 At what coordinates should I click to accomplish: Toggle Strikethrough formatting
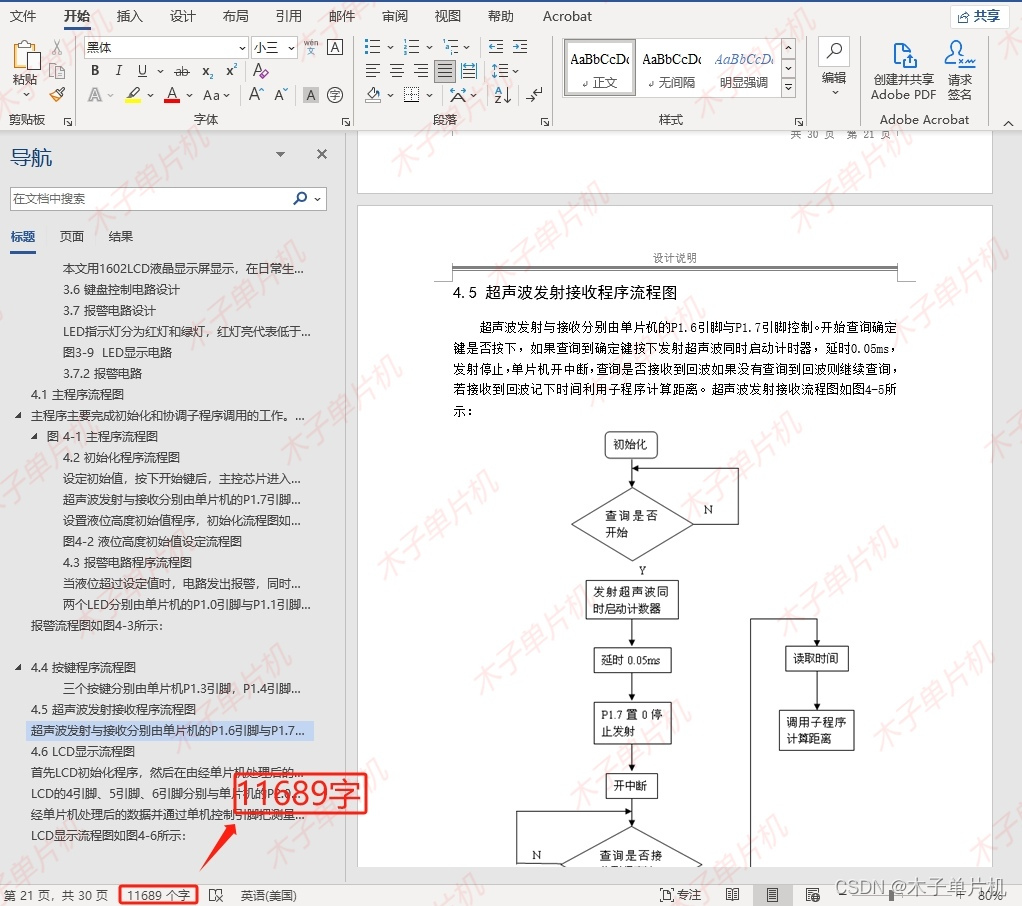point(182,71)
